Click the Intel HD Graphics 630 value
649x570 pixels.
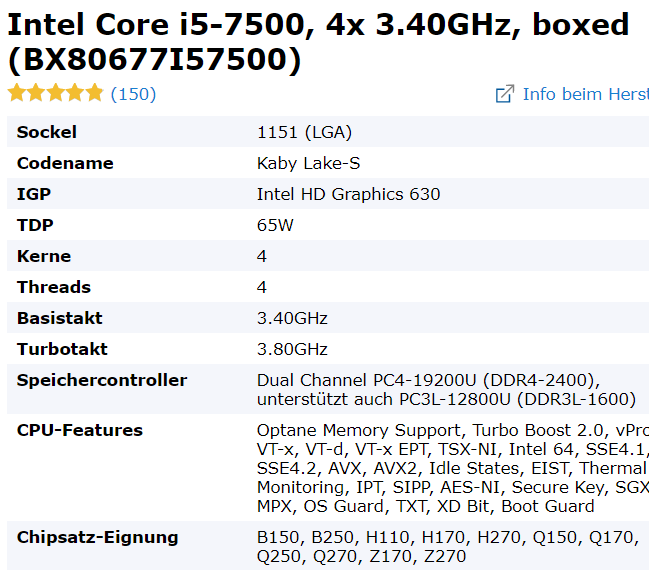pos(348,194)
